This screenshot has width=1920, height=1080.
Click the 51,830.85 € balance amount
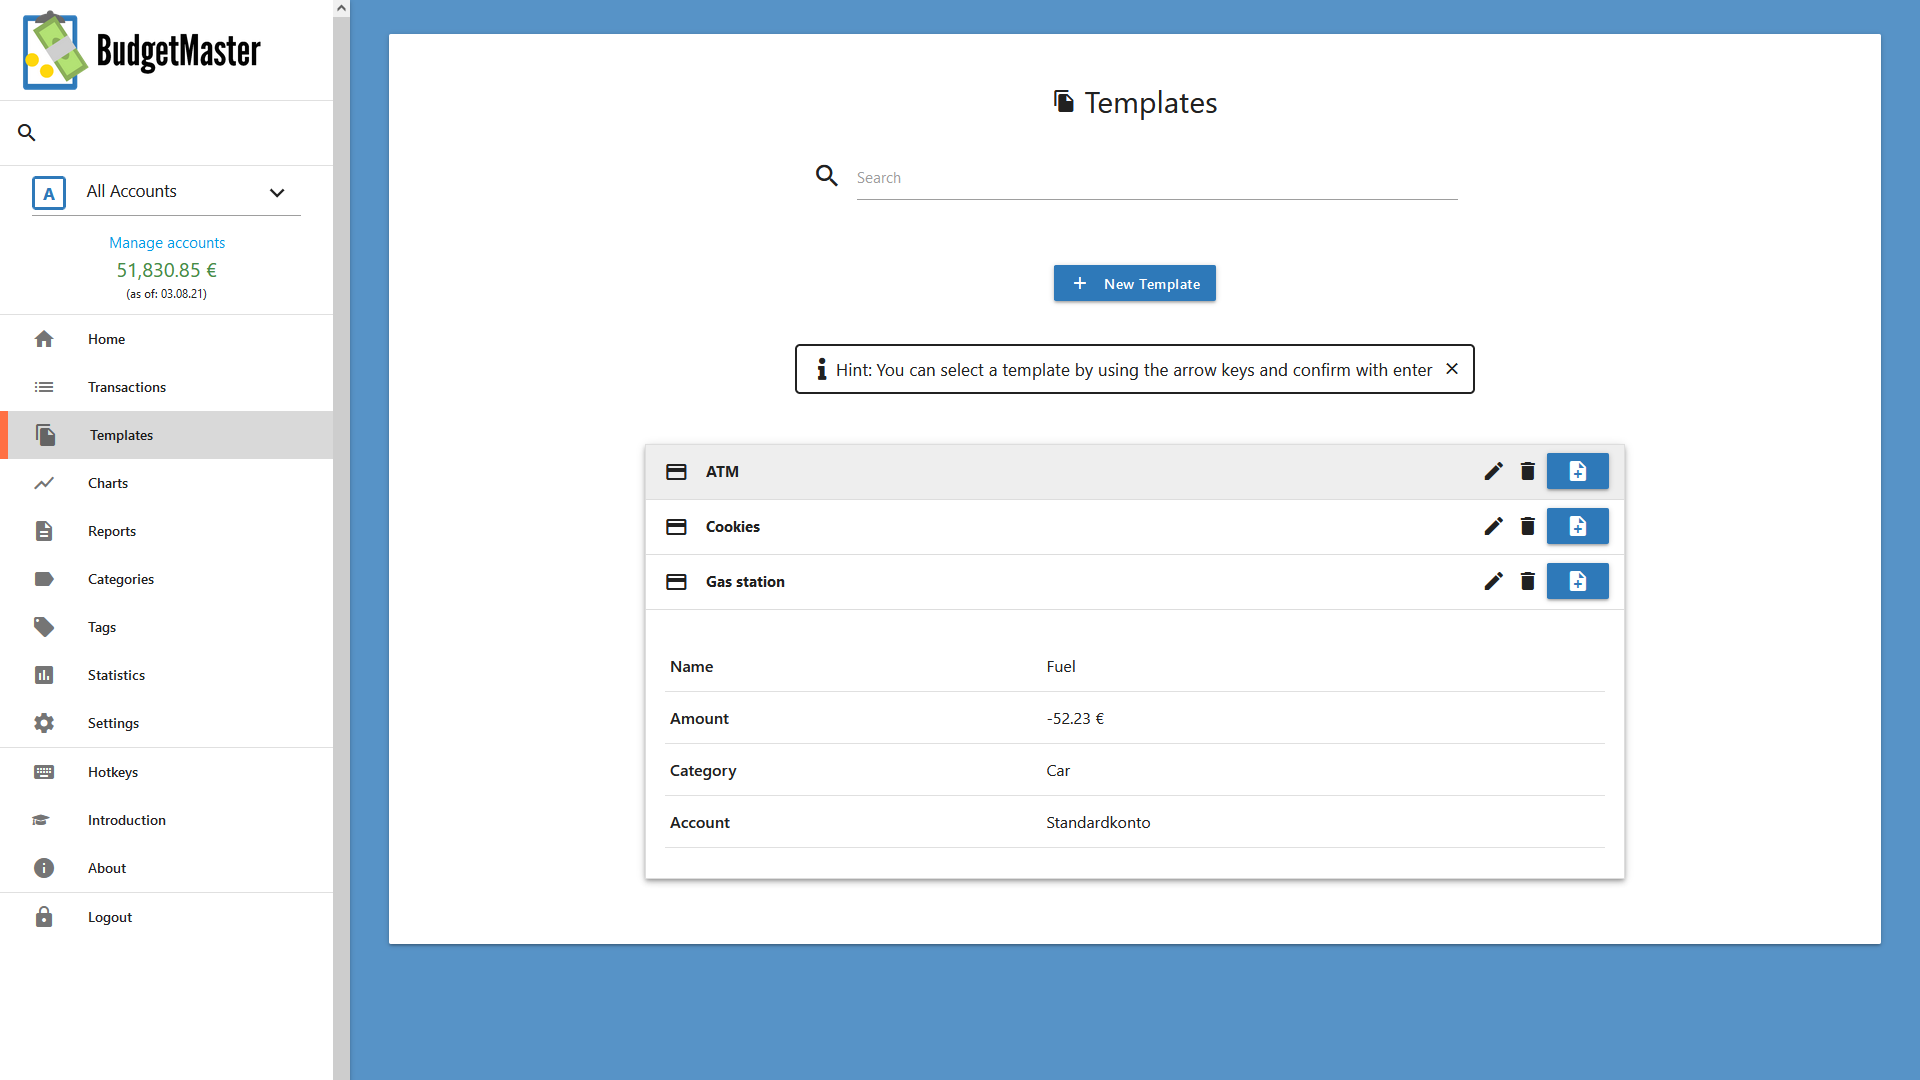pos(167,270)
